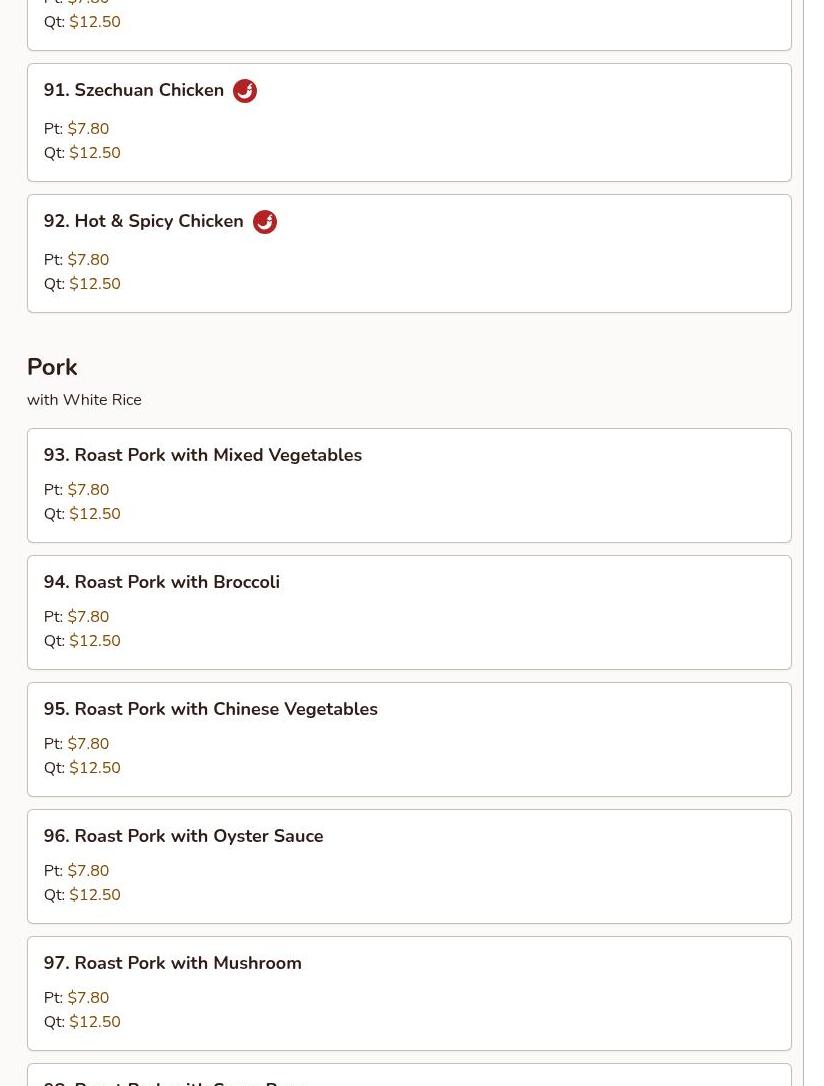Pick Hot & Spicy Chicken pint price
The width and height of the screenshot is (824, 1086).
pos(88,260)
